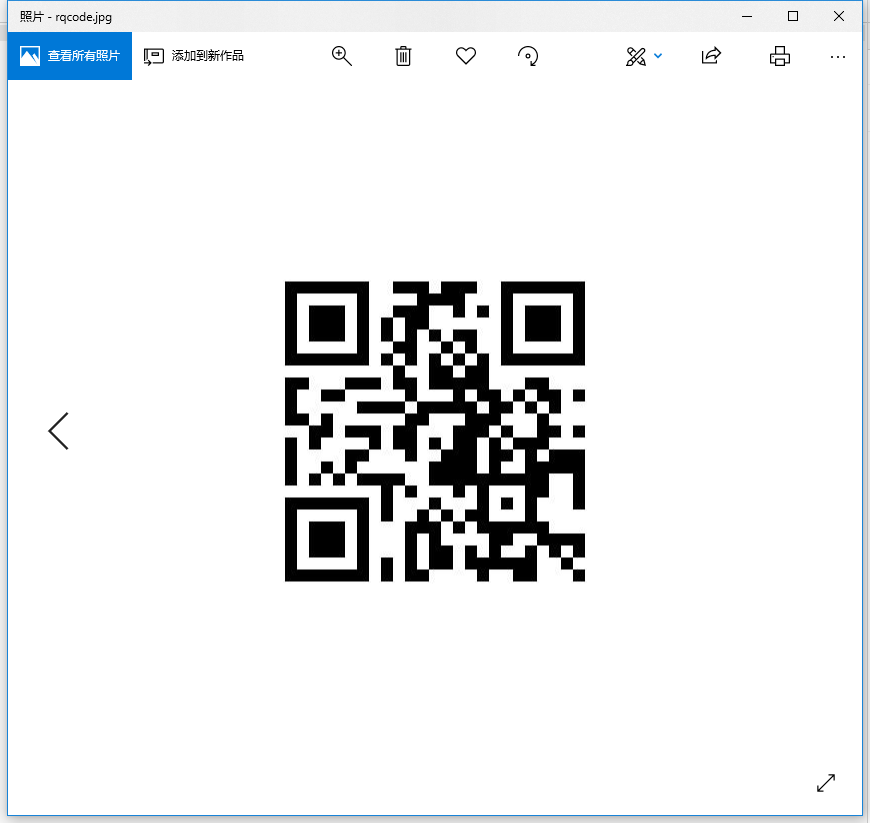This screenshot has width=870, height=823.
Task: Click the window title 照片 - rqcode.jpg
Action: [65, 17]
